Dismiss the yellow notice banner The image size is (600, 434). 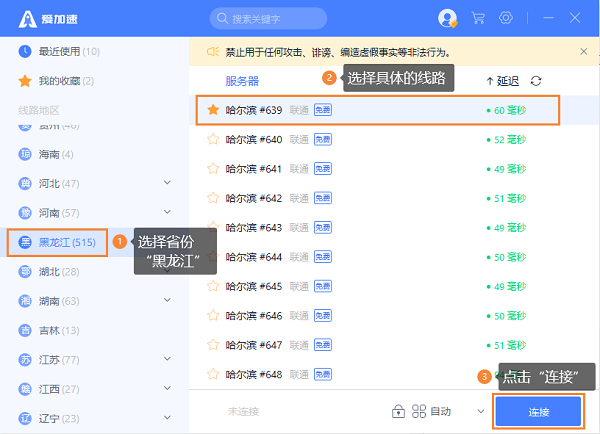click(x=584, y=51)
